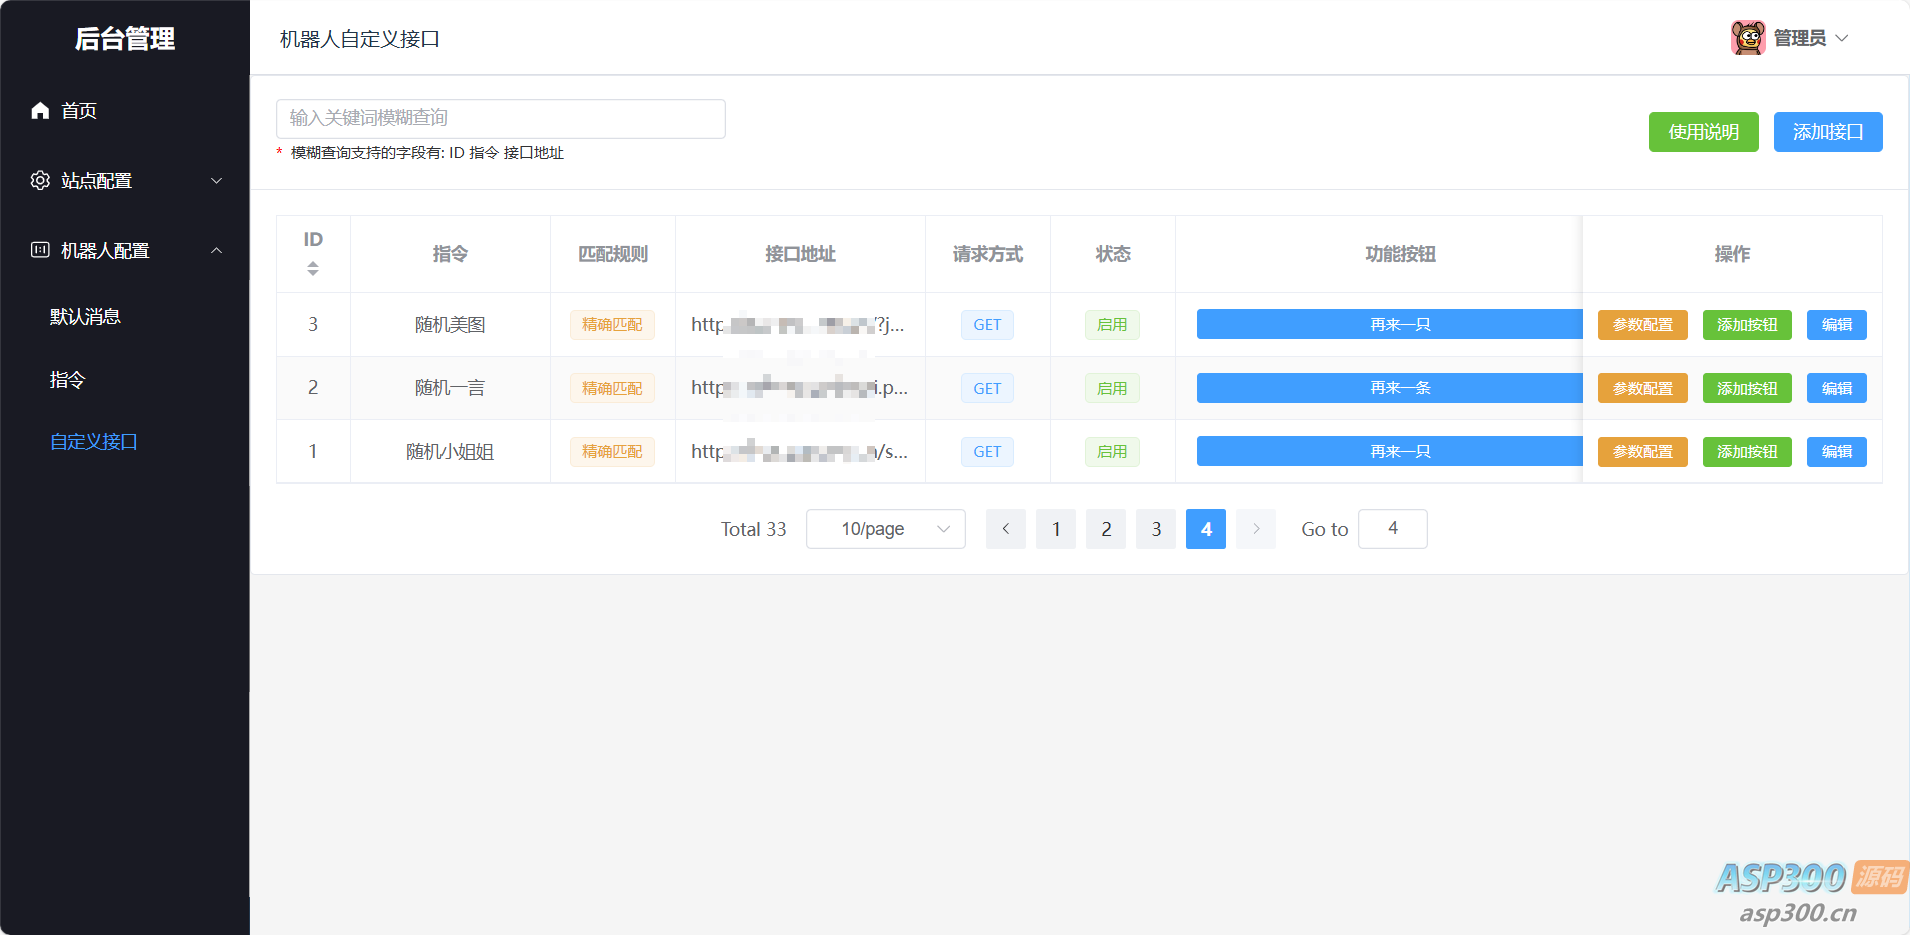
Task: Focus the keyword fuzzy search field
Action: click(500, 118)
